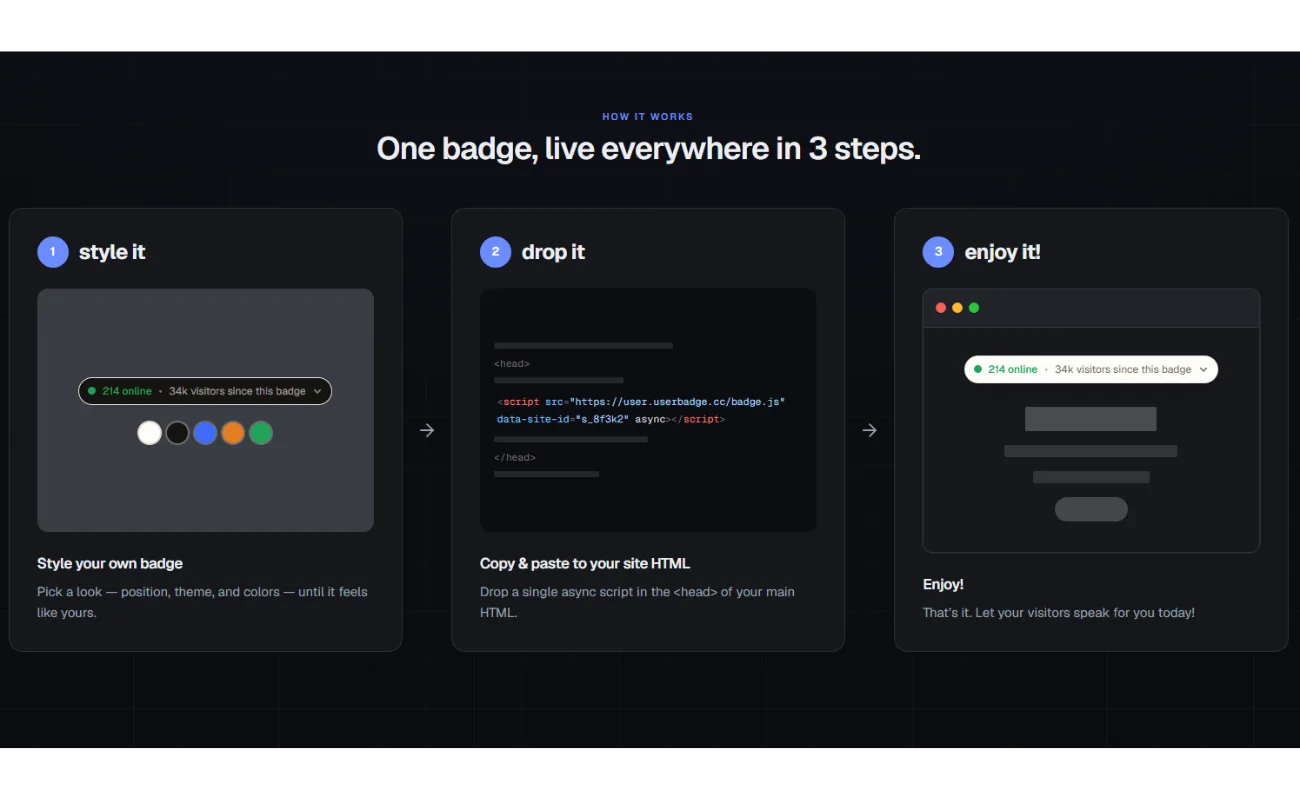
Task: Choose the green color swatch
Action: coord(261,433)
